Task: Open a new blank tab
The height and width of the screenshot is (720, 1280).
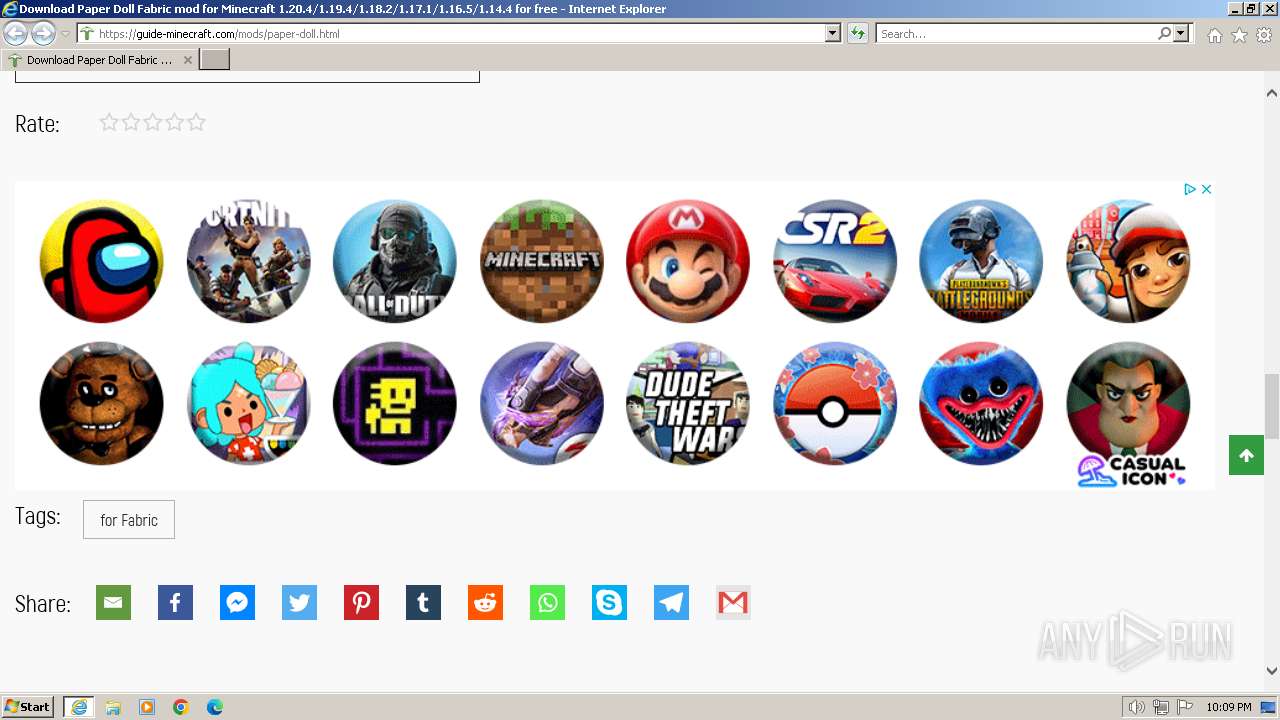Action: pyautogui.click(x=215, y=60)
